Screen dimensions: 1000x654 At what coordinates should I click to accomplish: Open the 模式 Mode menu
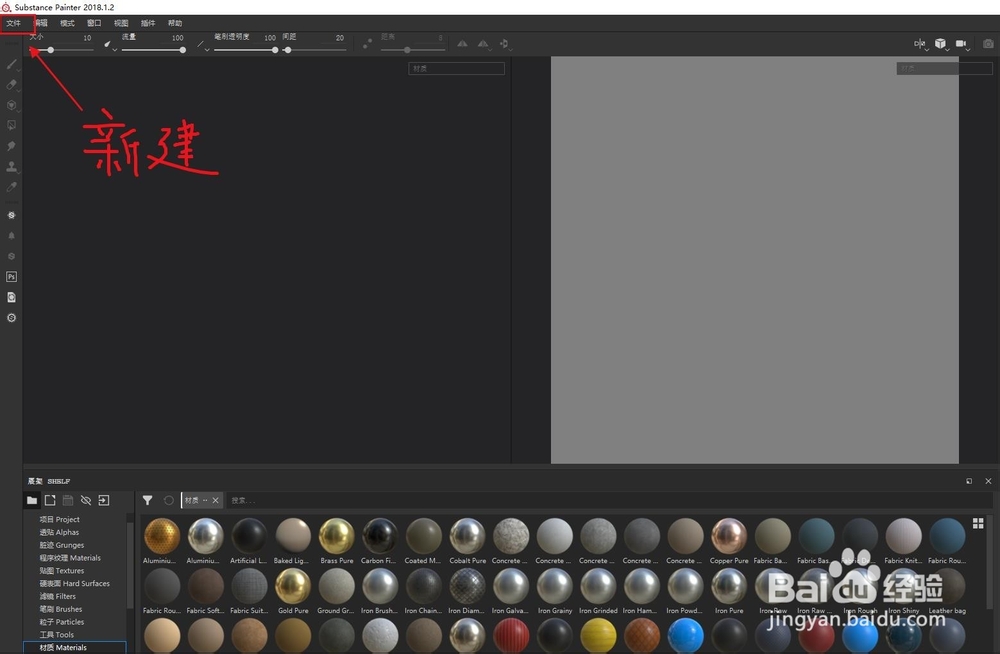(67, 23)
